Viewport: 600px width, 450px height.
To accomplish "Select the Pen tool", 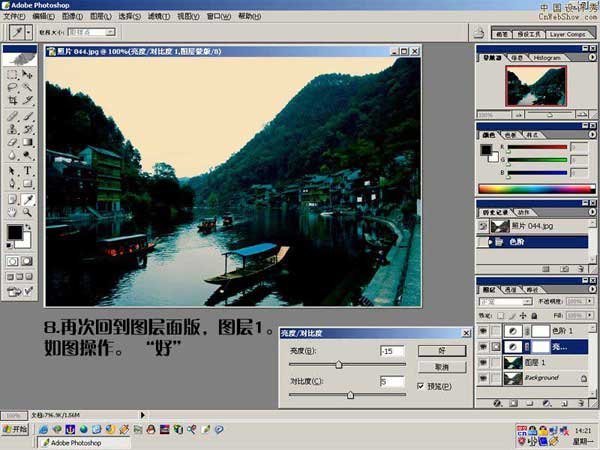I will (x=12, y=184).
